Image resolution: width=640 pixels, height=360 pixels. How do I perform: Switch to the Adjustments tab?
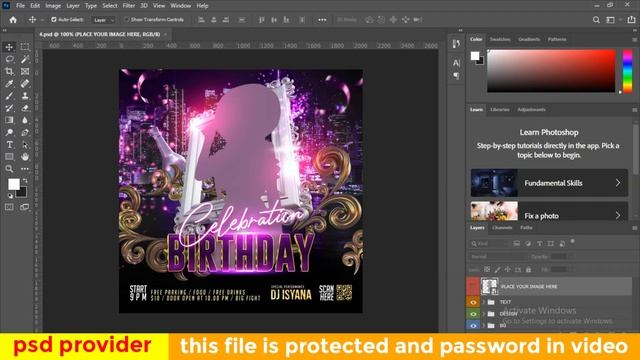click(x=531, y=109)
